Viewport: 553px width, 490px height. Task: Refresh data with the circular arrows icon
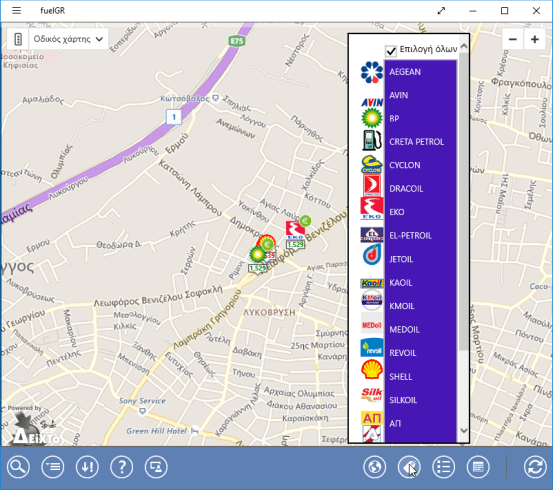pyautogui.click(x=535, y=467)
